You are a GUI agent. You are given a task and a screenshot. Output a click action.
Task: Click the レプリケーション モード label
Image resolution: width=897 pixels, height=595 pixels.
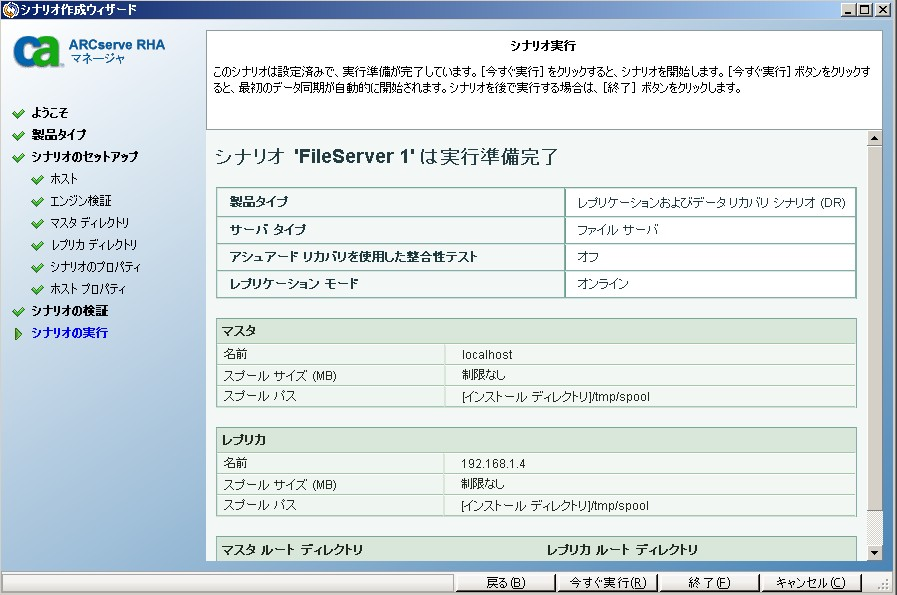coord(294,283)
